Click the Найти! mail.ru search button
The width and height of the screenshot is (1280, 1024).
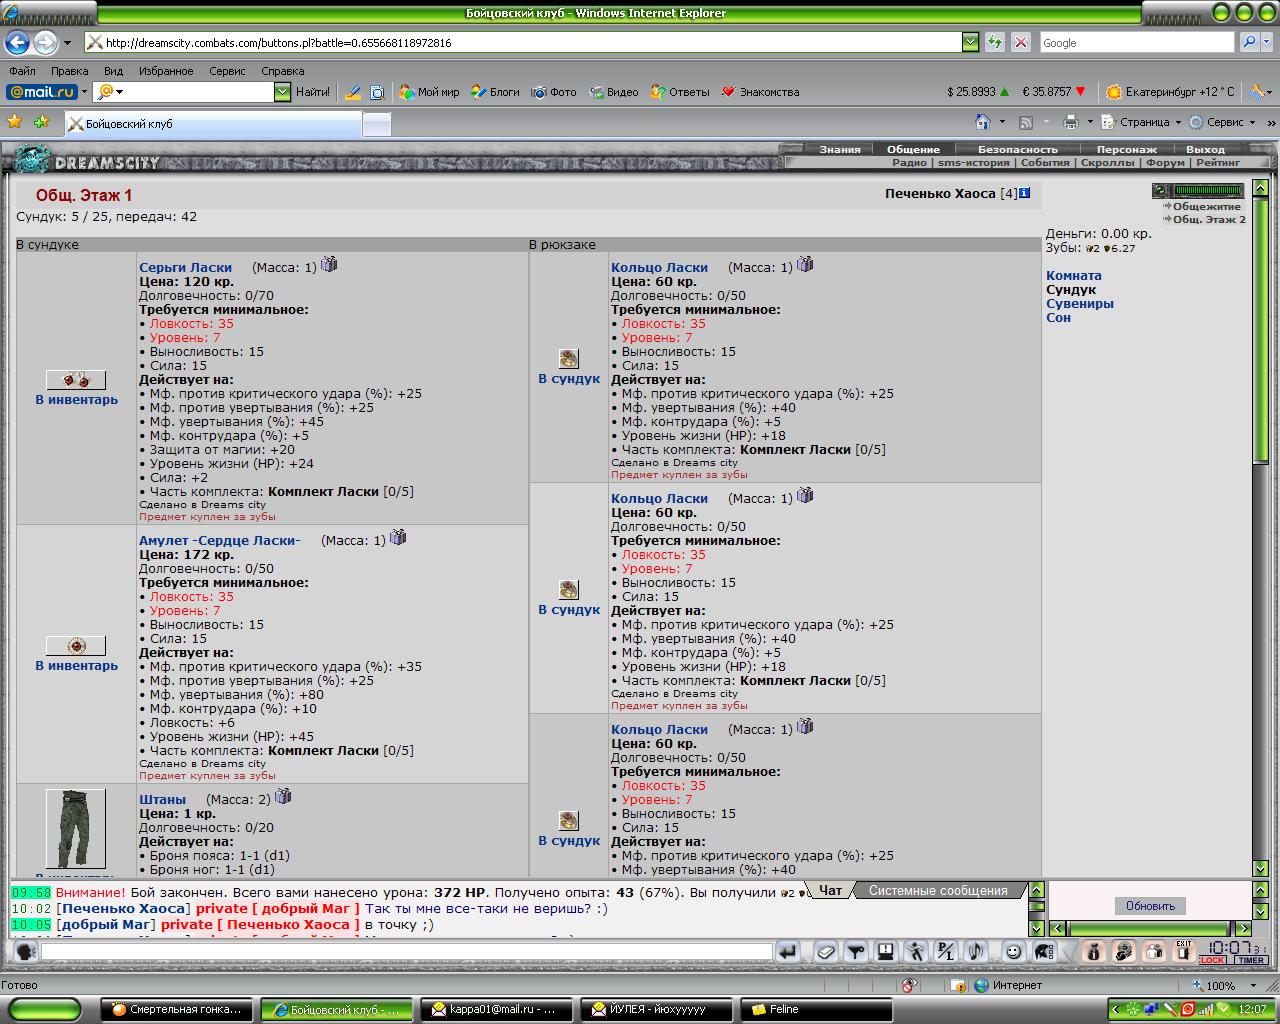(x=312, y=92)
